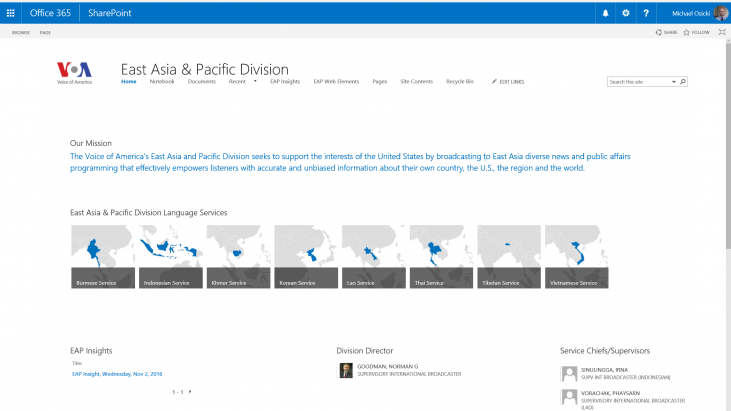The image size is (731, 411).
Task: Click in Search this site field
Action: coord(639,82)
